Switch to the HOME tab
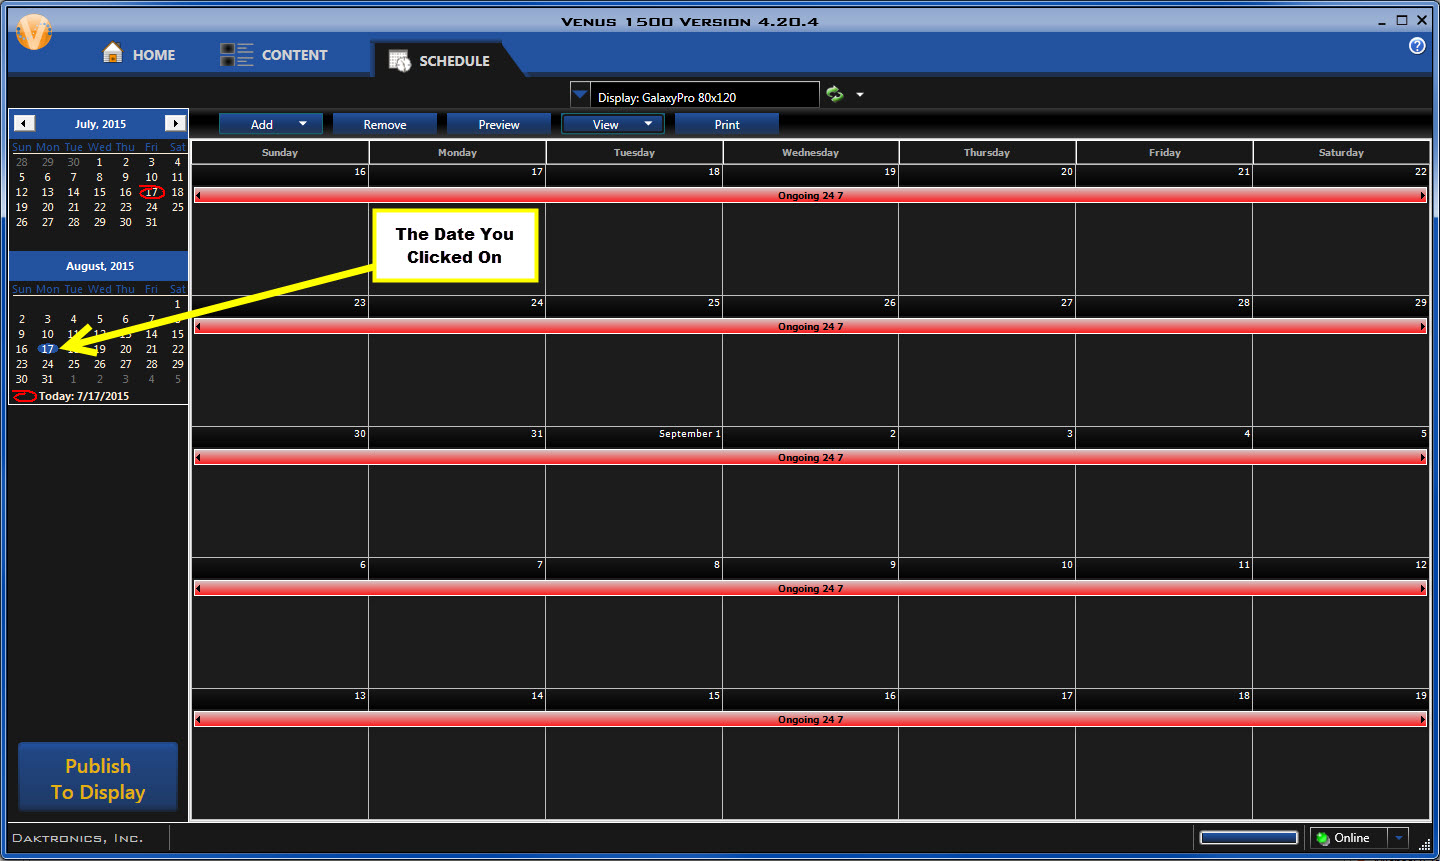The width and height of the screenshot is (1440, 861). tap(139, 55)
